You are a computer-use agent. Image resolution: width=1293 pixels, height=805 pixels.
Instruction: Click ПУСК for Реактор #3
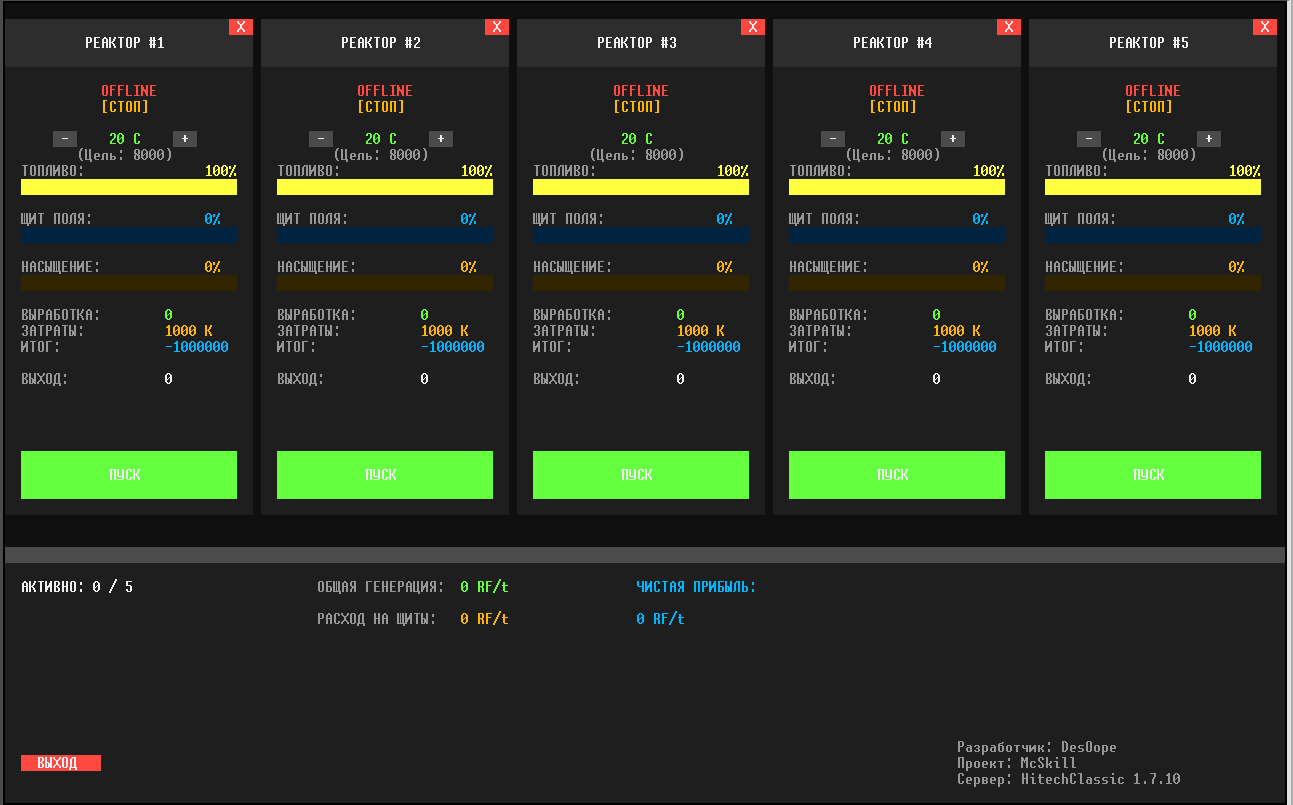click(641, 475)
